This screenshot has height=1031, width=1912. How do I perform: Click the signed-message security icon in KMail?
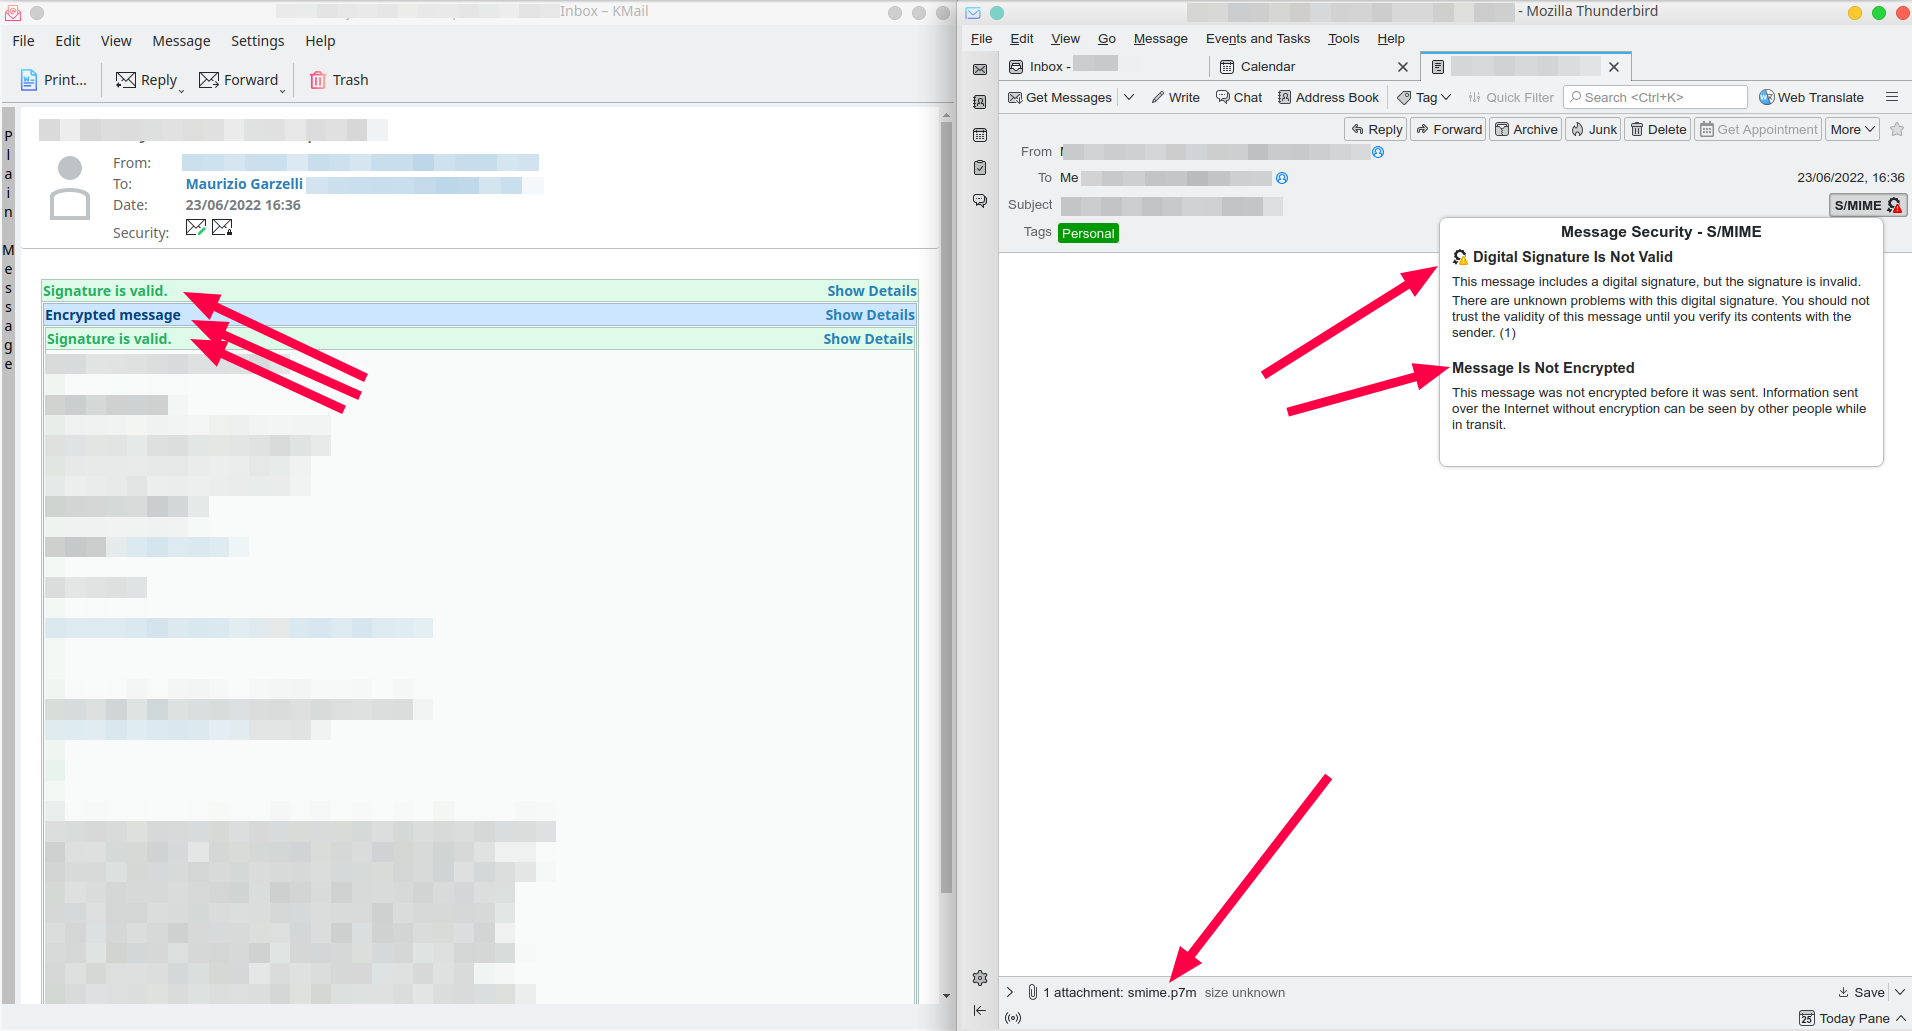pyautogui.click(x=196, y=228)
